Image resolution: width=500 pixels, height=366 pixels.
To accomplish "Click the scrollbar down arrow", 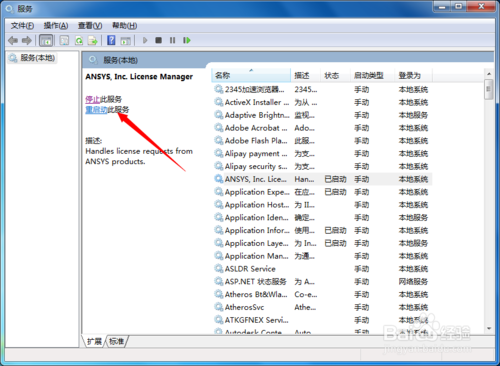I will pos(489,328).
